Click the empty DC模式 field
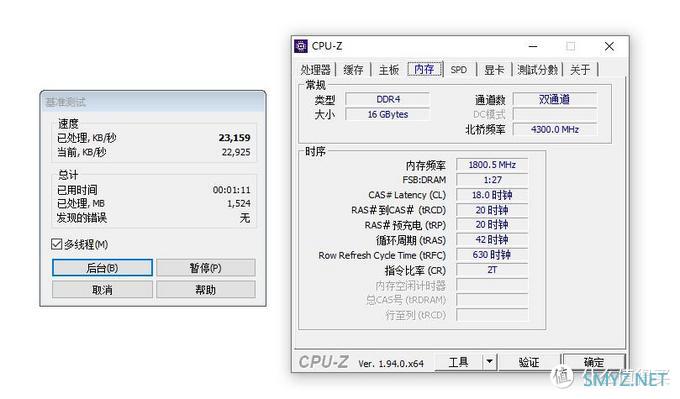Viewport: 680px width, 399px height. pos(555,114)
